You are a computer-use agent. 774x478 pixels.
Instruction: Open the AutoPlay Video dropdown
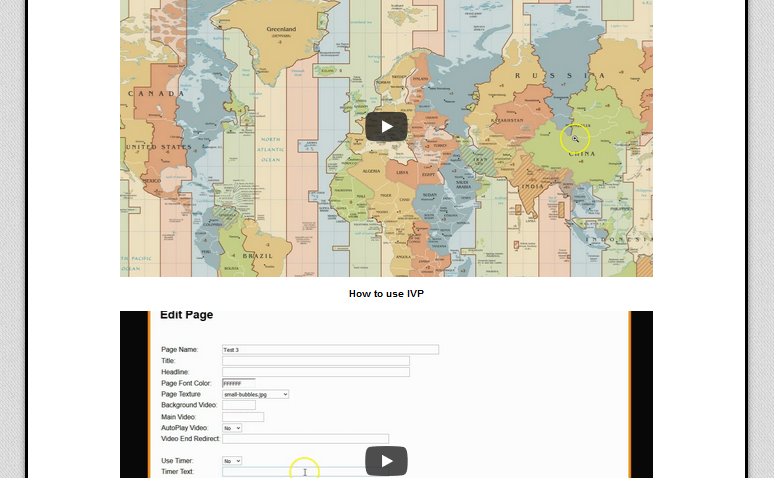click(232, 428)
